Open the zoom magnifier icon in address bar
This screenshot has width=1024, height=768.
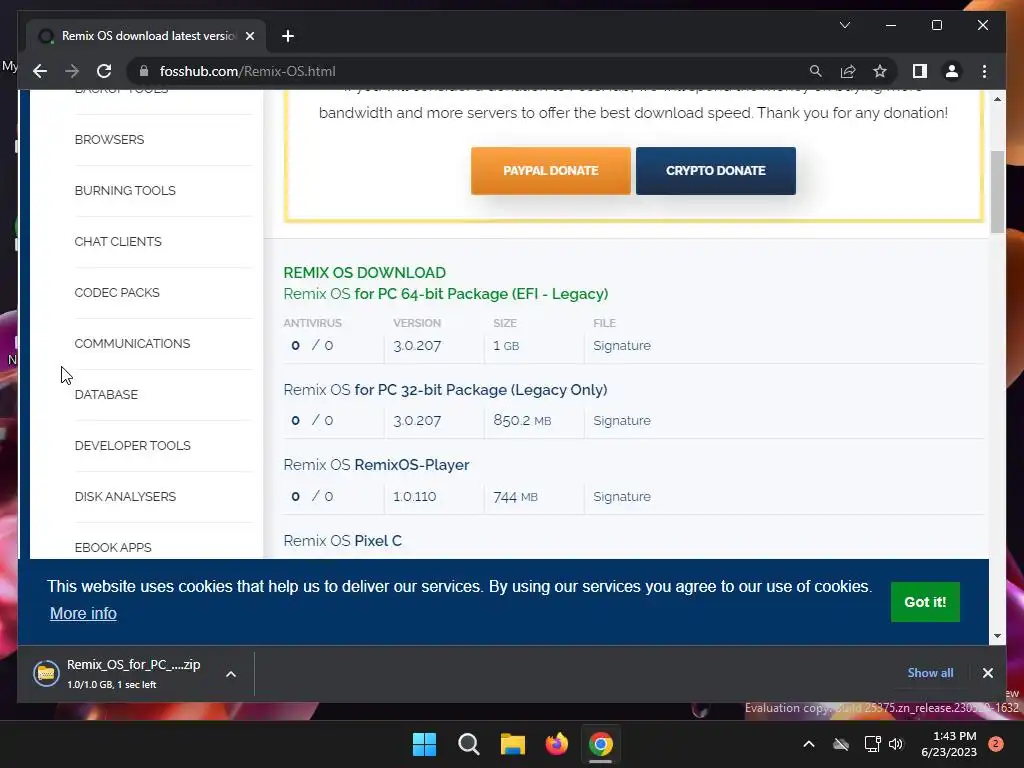pyautogui.click(x=816, y=71)
